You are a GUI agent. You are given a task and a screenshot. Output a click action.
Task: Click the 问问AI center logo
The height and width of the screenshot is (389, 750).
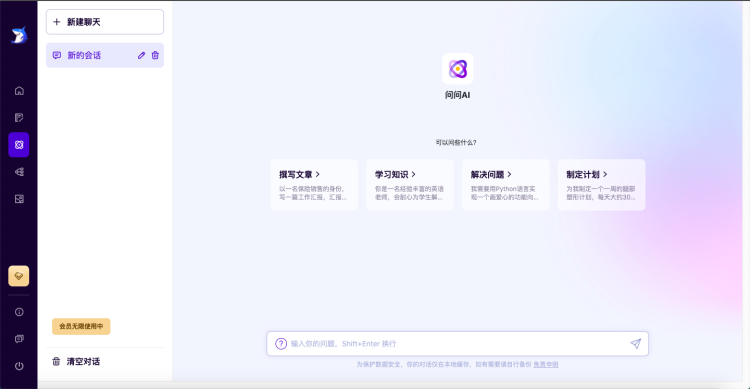(458, 69)
